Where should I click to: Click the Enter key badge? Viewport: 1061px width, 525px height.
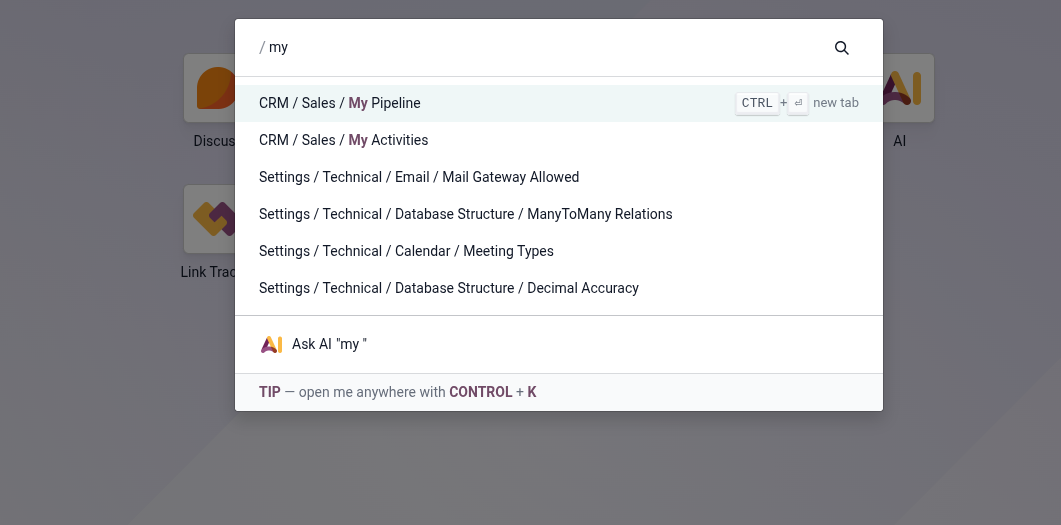798,103
